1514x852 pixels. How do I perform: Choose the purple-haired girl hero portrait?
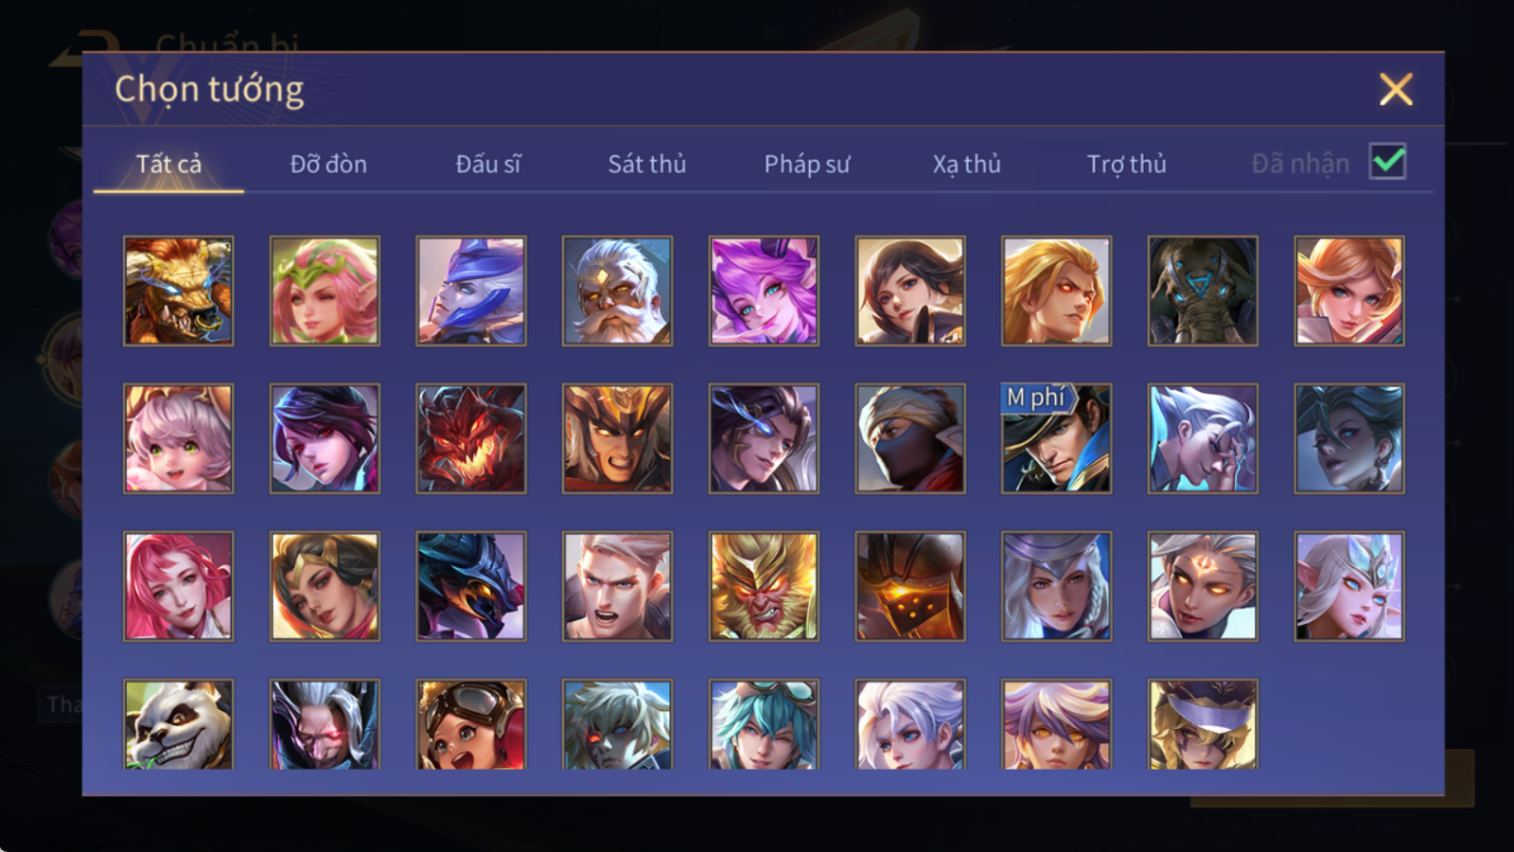click(x=764, y=291)
